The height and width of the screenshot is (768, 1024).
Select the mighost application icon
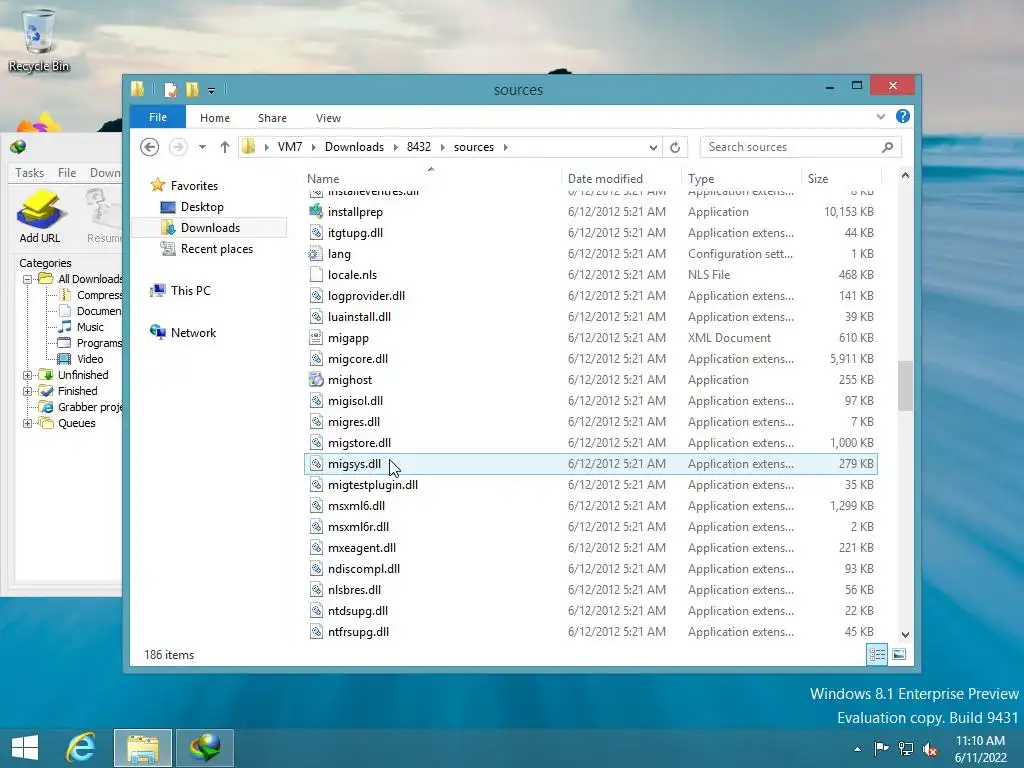click(x=316, y=379)
